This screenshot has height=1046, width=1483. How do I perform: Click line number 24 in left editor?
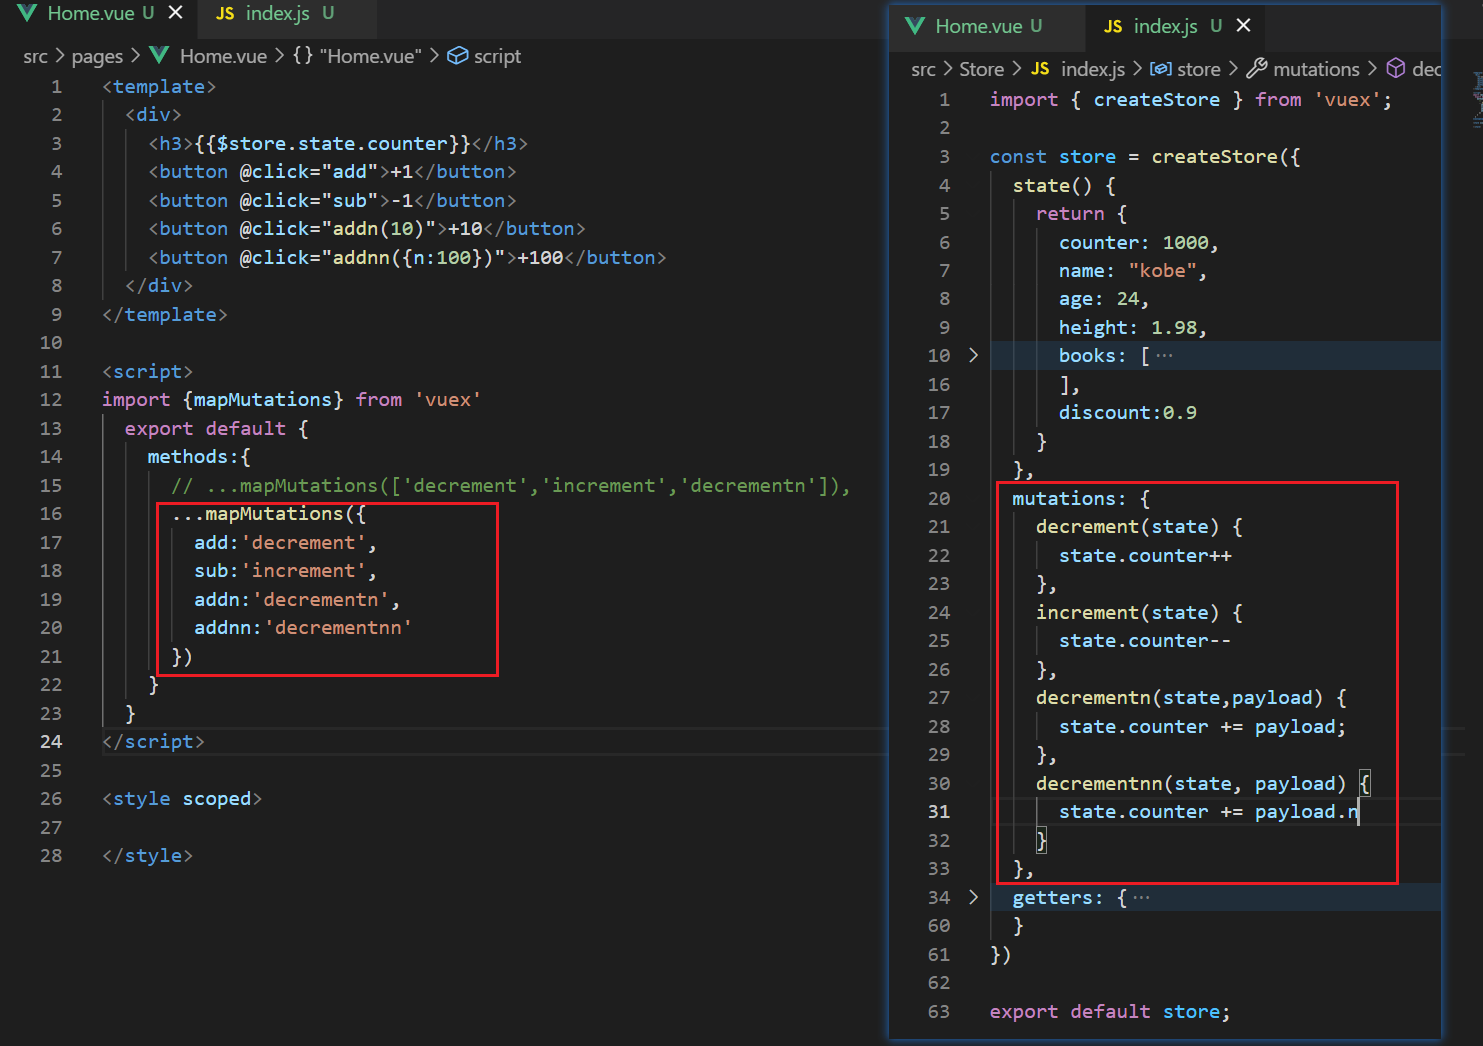click(51, 741)
